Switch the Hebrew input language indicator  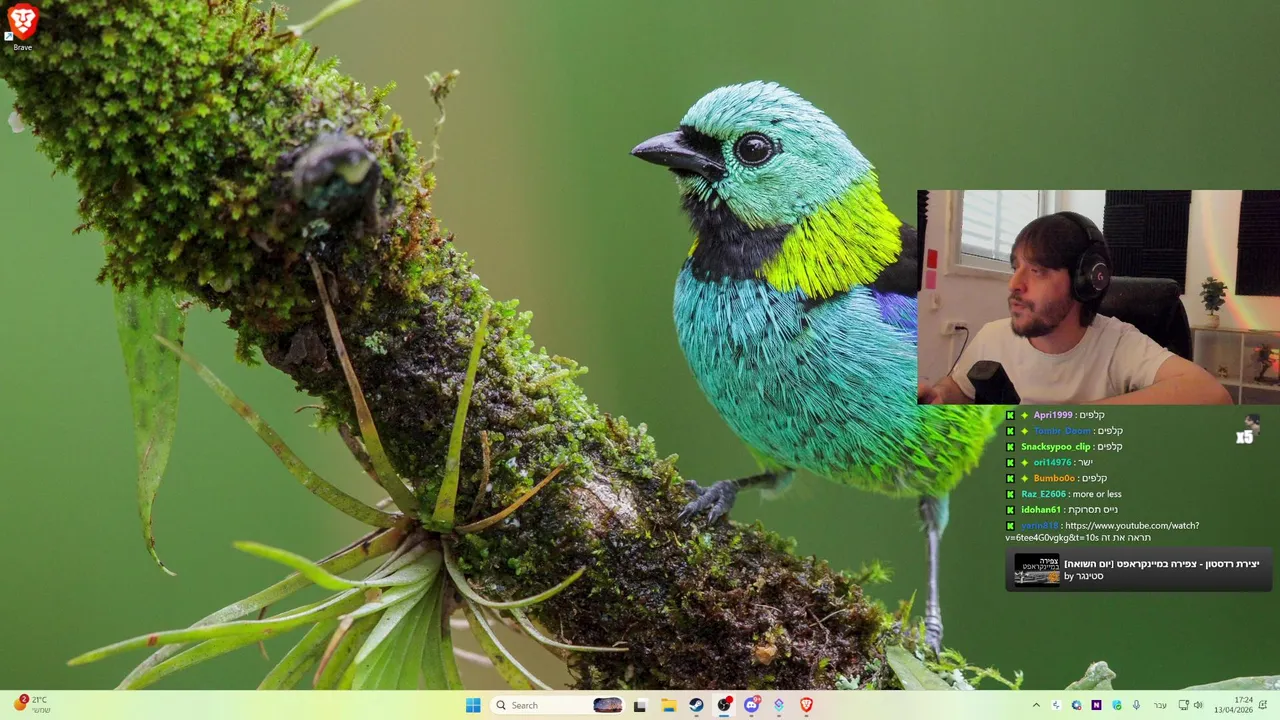click(1160, 705)
